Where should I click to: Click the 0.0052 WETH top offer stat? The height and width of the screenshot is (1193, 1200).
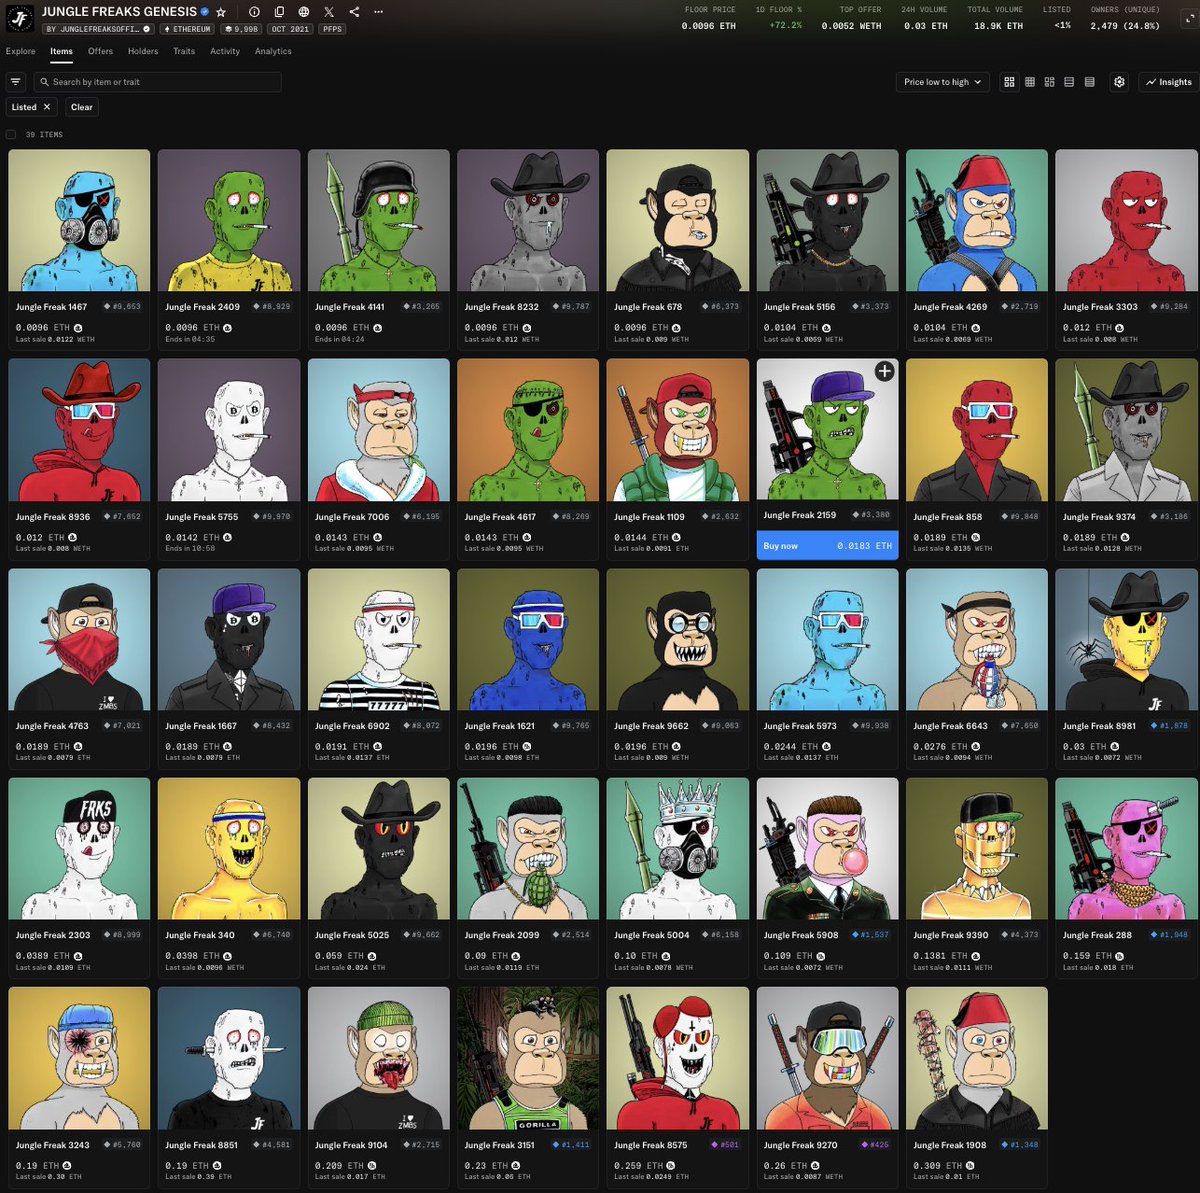pos(851,26)
